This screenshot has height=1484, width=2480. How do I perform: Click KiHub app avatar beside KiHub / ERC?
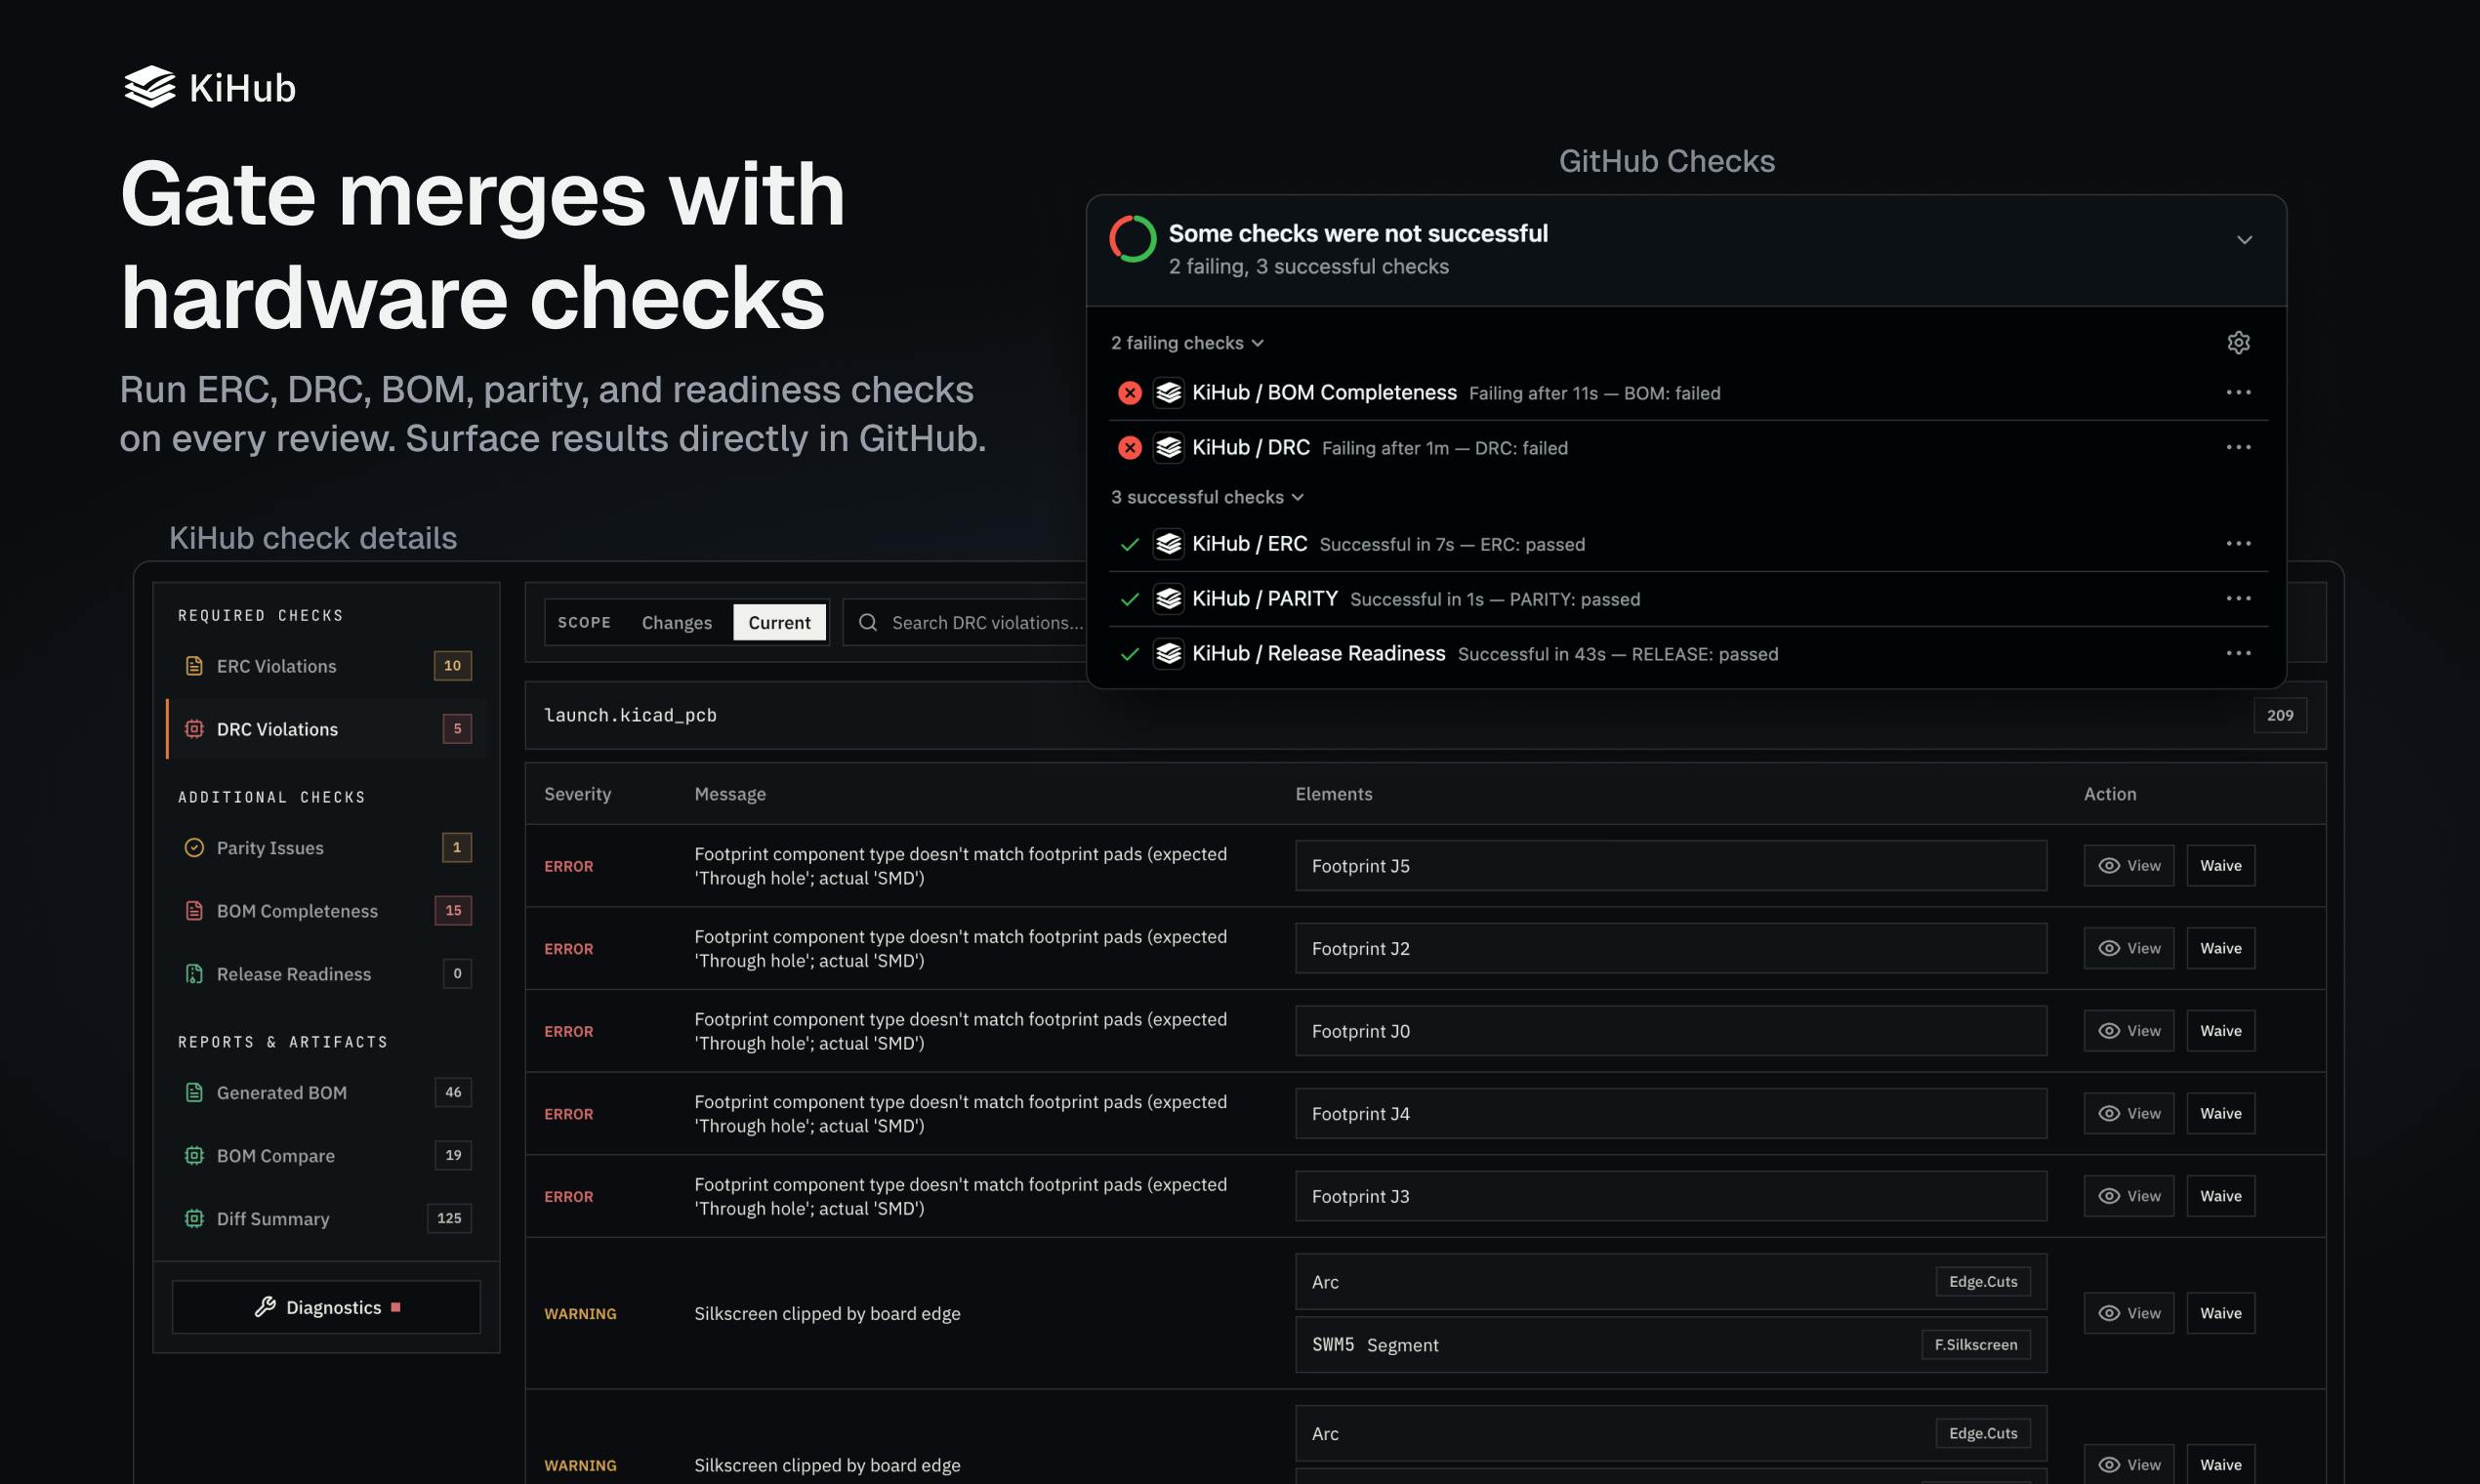tap(1168, 544)
